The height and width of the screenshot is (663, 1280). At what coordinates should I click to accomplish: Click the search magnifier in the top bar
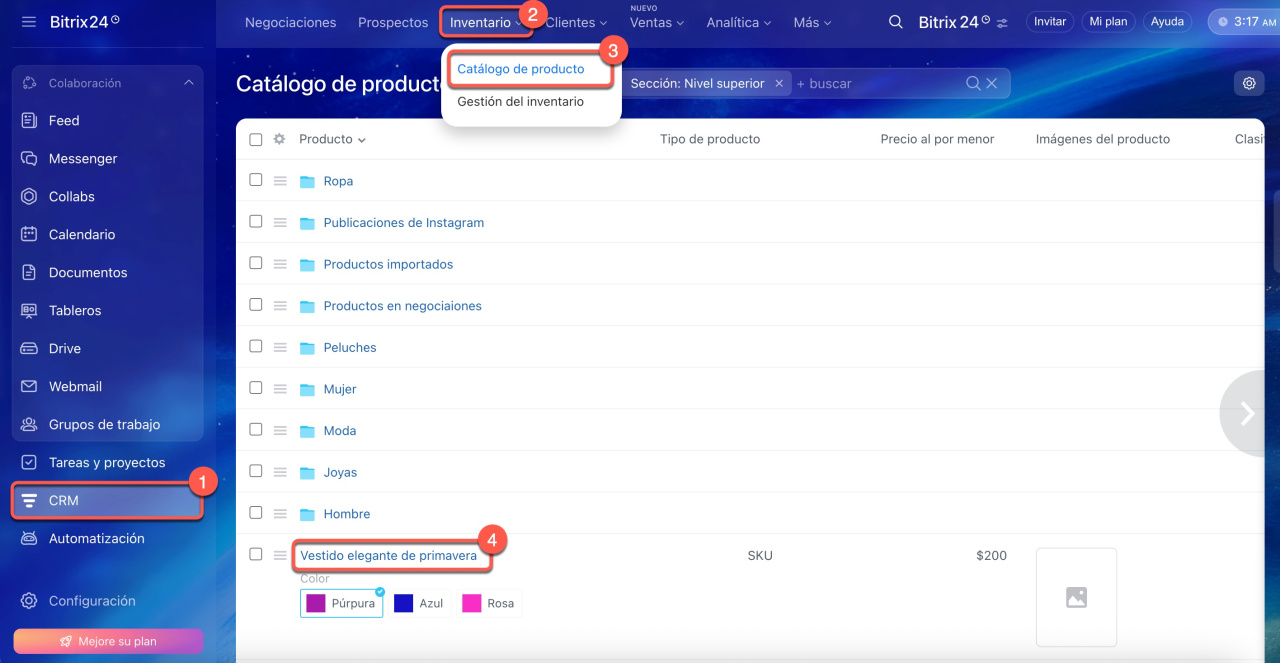tap(896, 22)
